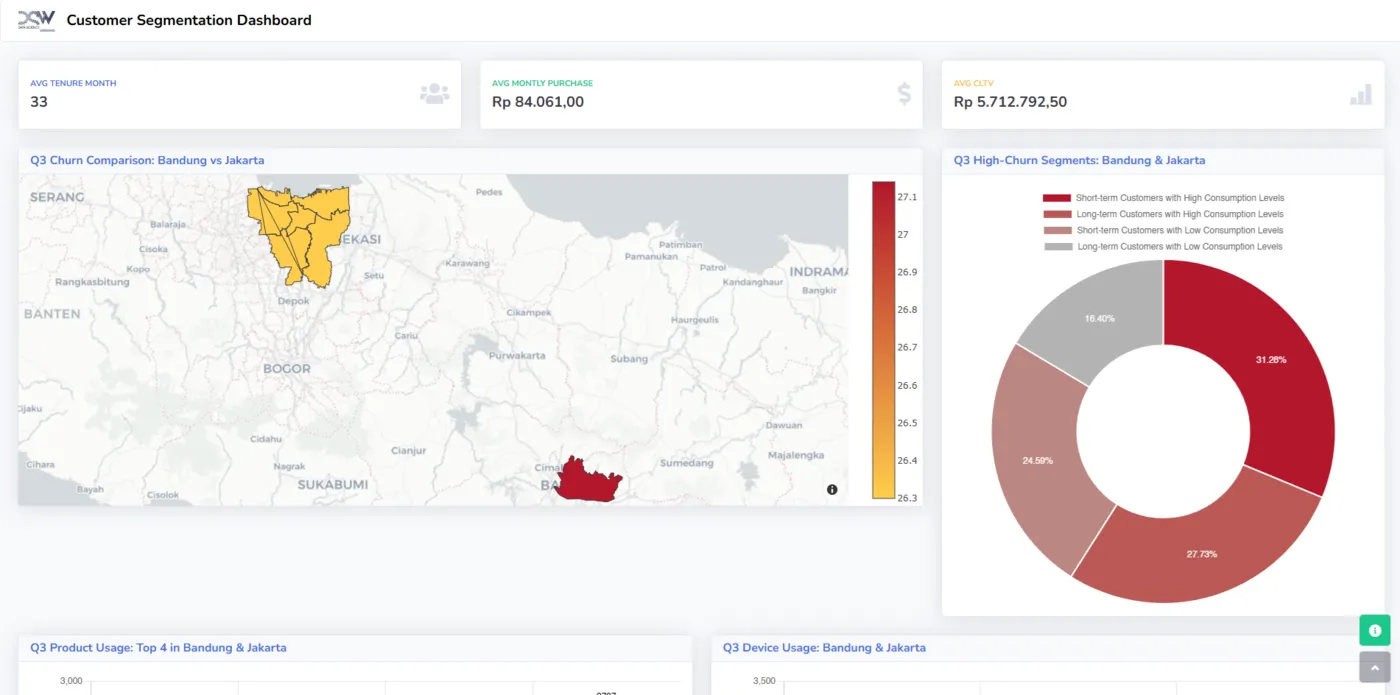This screenshot has width=1400, height=695.
Task: Click the red Bandung region on map
Action: (588, 479)
